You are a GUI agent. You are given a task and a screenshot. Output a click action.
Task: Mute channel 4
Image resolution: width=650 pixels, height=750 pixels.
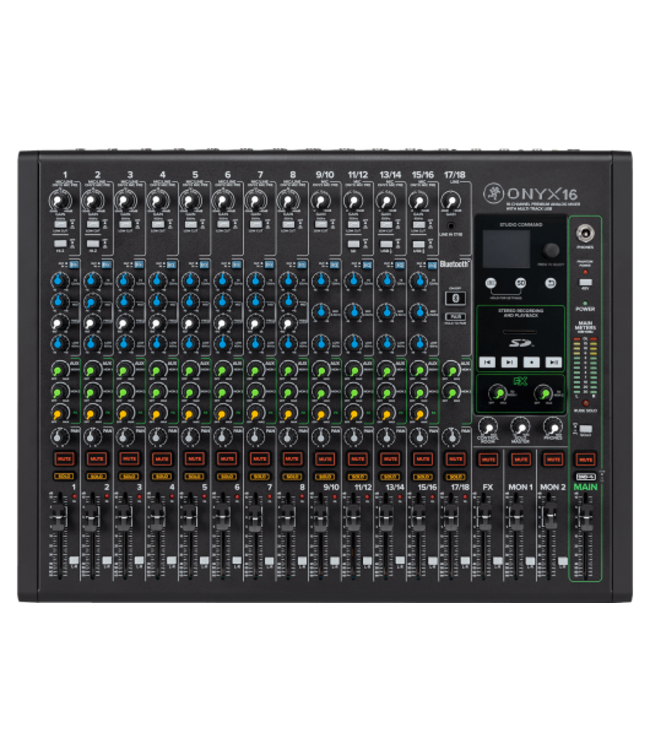pos(162,459)
